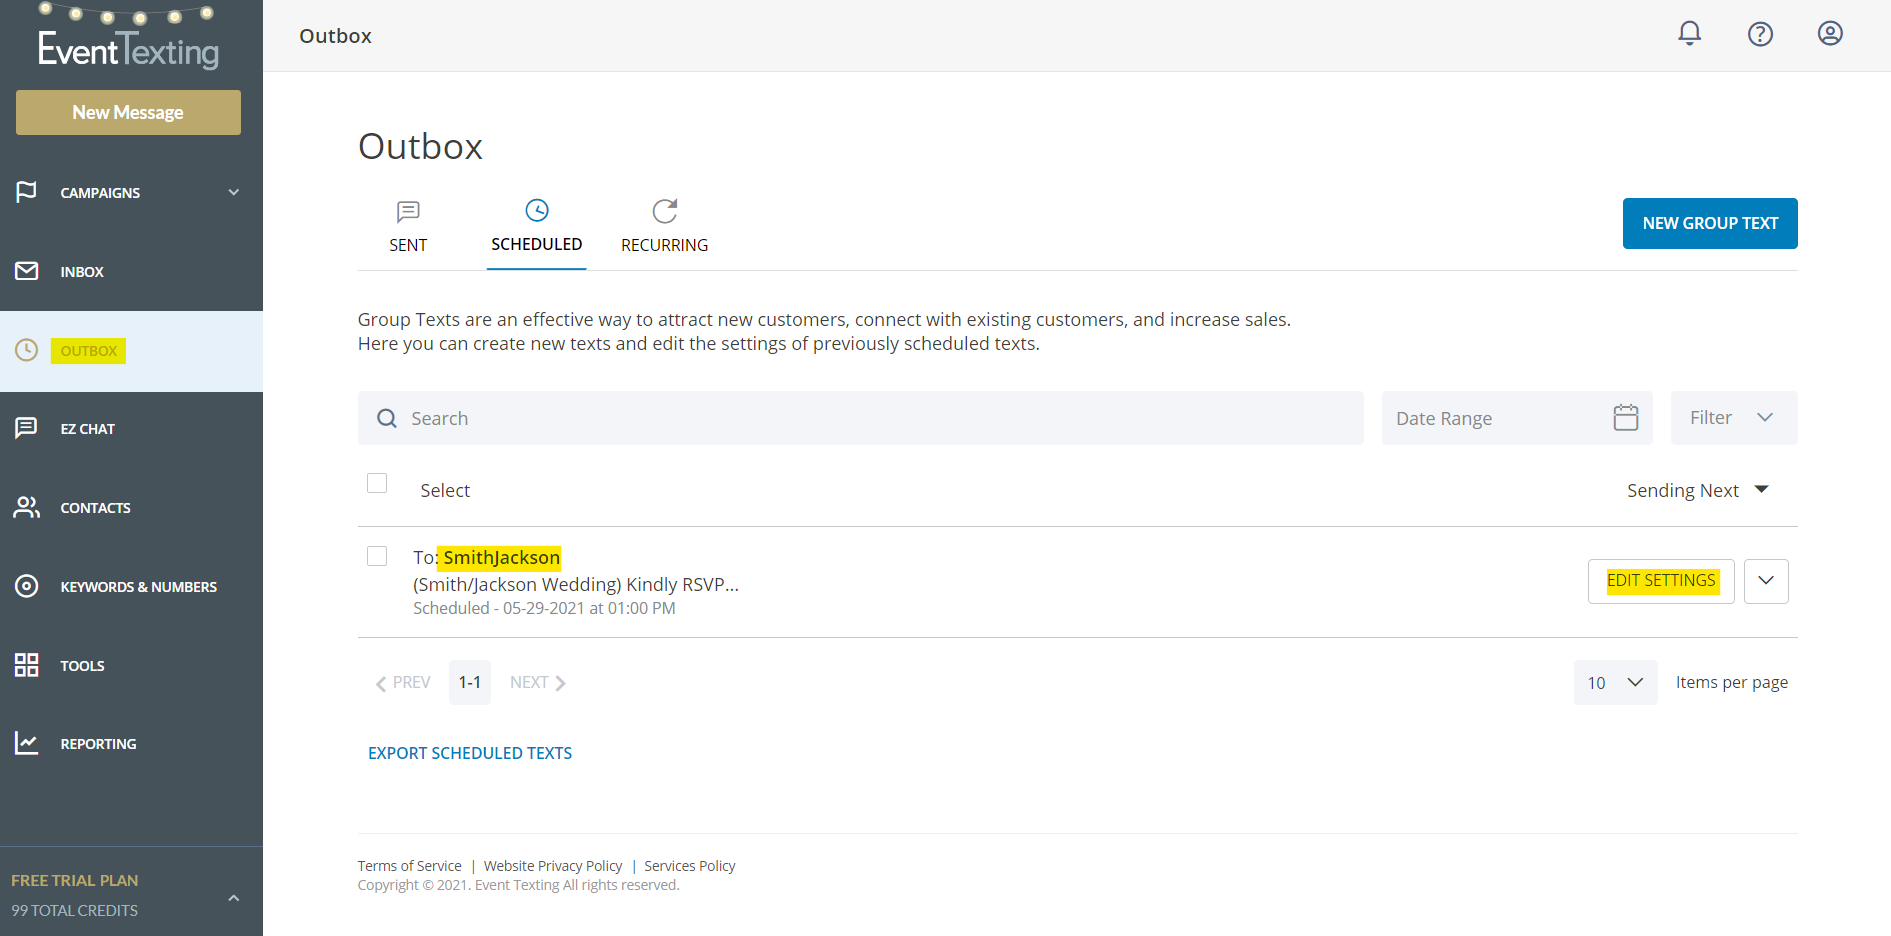Open the user account profile icon
This screenshot has width=1891, height=936.
[x=1830, y=33]
